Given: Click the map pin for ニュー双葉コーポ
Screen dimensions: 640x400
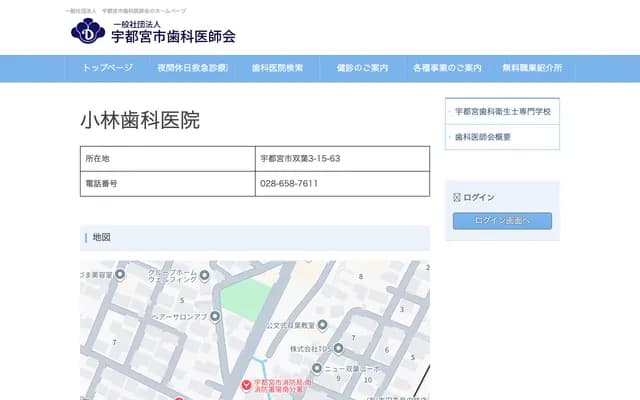Looking at the screenshot, I should [317, 368].
